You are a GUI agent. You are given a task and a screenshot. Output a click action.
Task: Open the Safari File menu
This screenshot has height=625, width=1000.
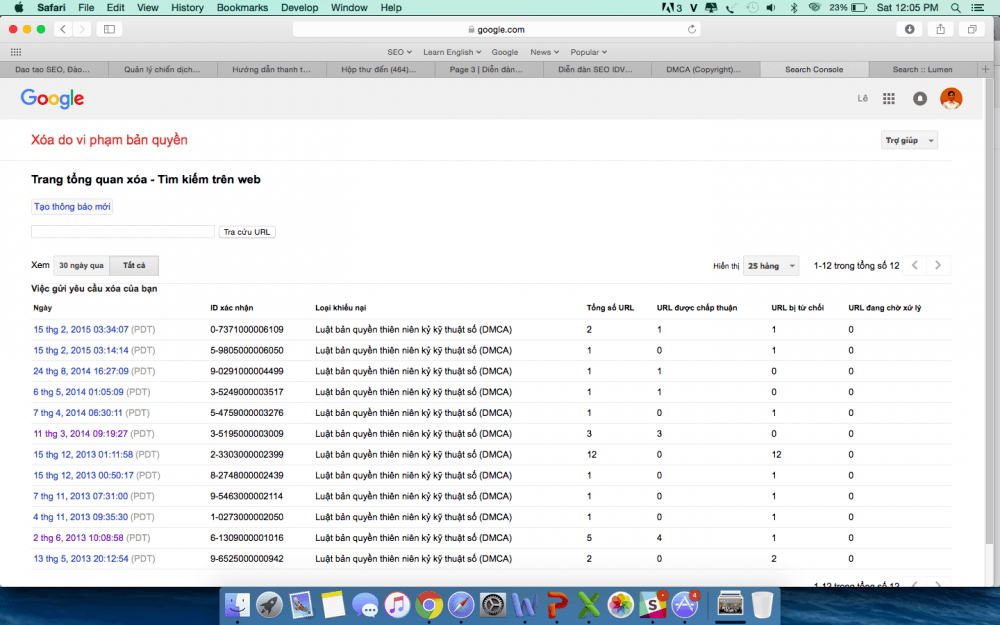(x=86, y=8)
